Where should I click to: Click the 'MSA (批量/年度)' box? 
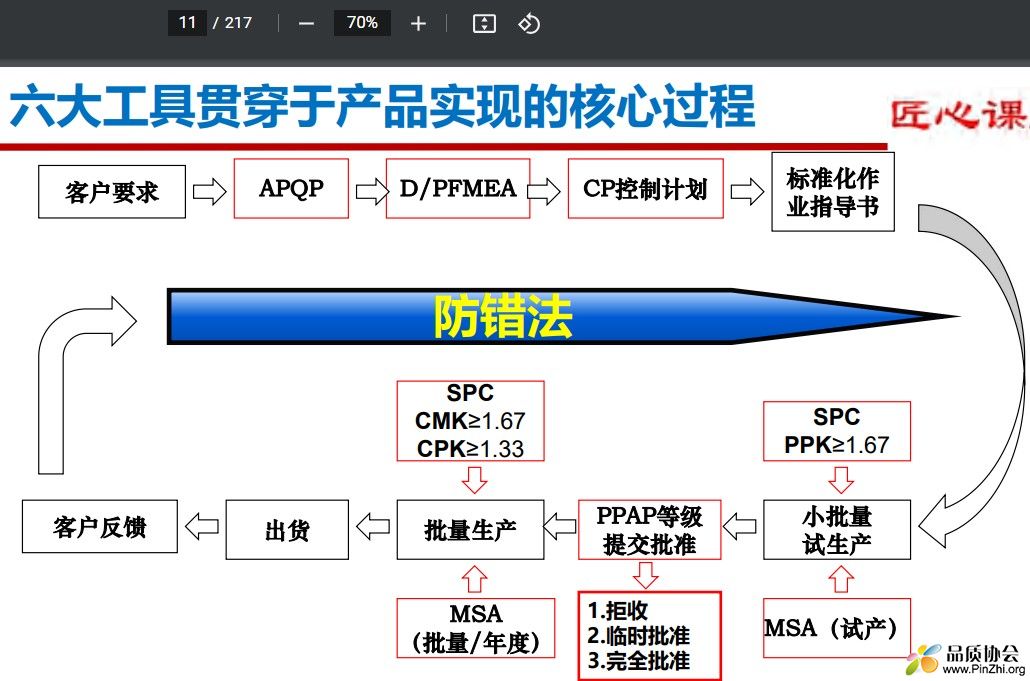click(476, 628)
